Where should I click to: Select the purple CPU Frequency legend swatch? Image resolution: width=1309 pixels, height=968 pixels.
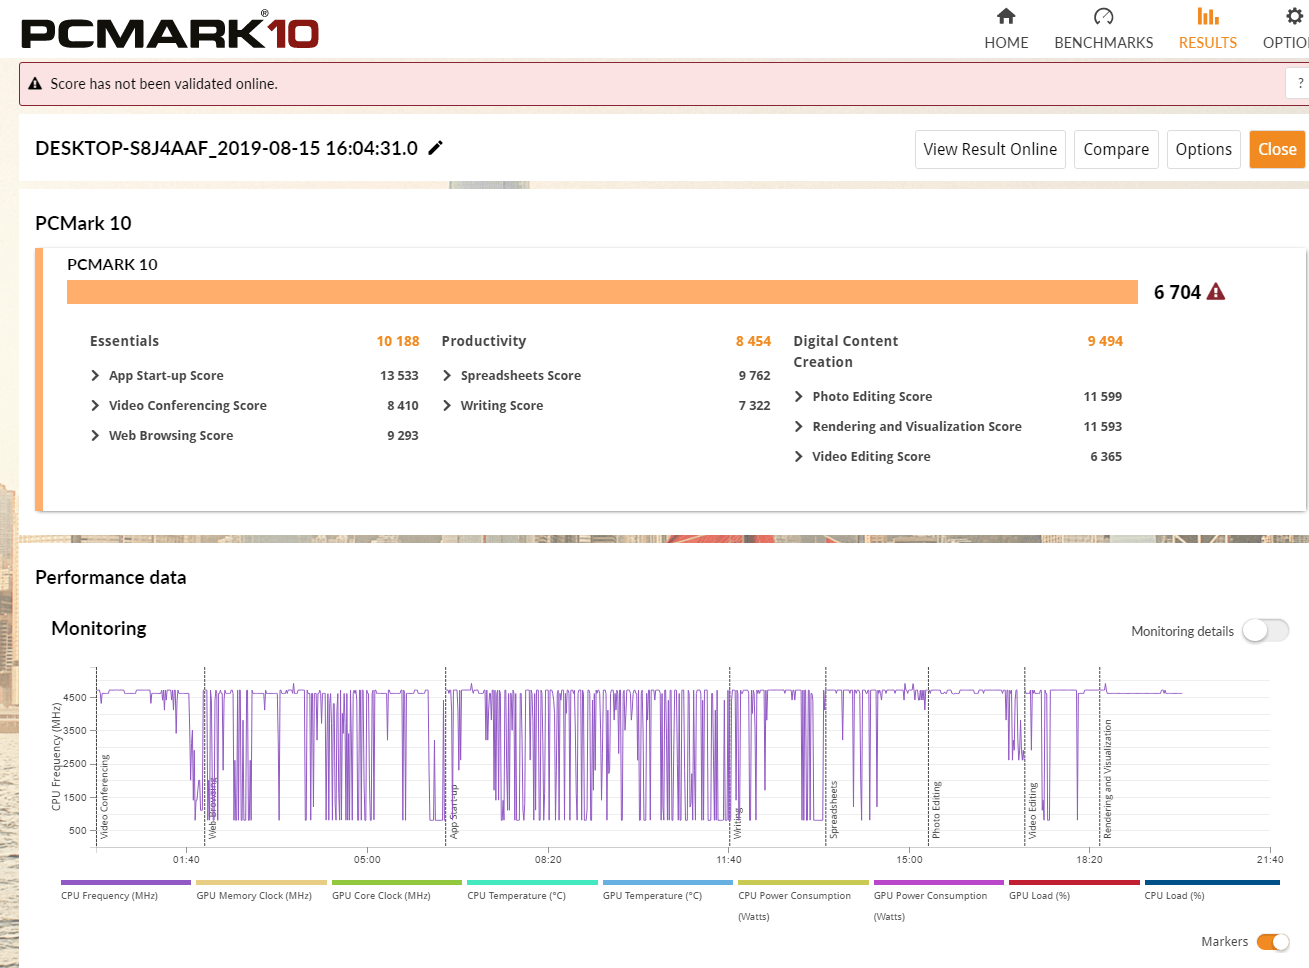click(125, 883)
